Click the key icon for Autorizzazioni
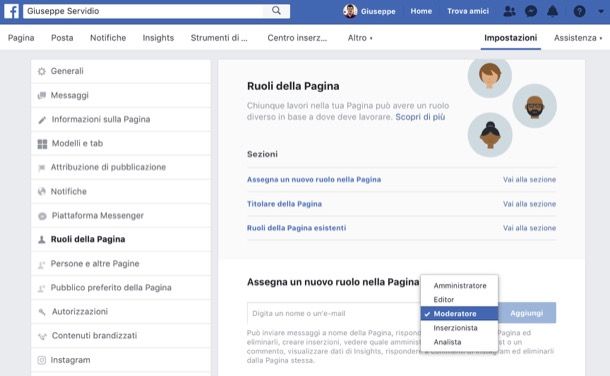The width and height of the screenshot is (610, 376). pyautogui.click(x=42, y=312)
